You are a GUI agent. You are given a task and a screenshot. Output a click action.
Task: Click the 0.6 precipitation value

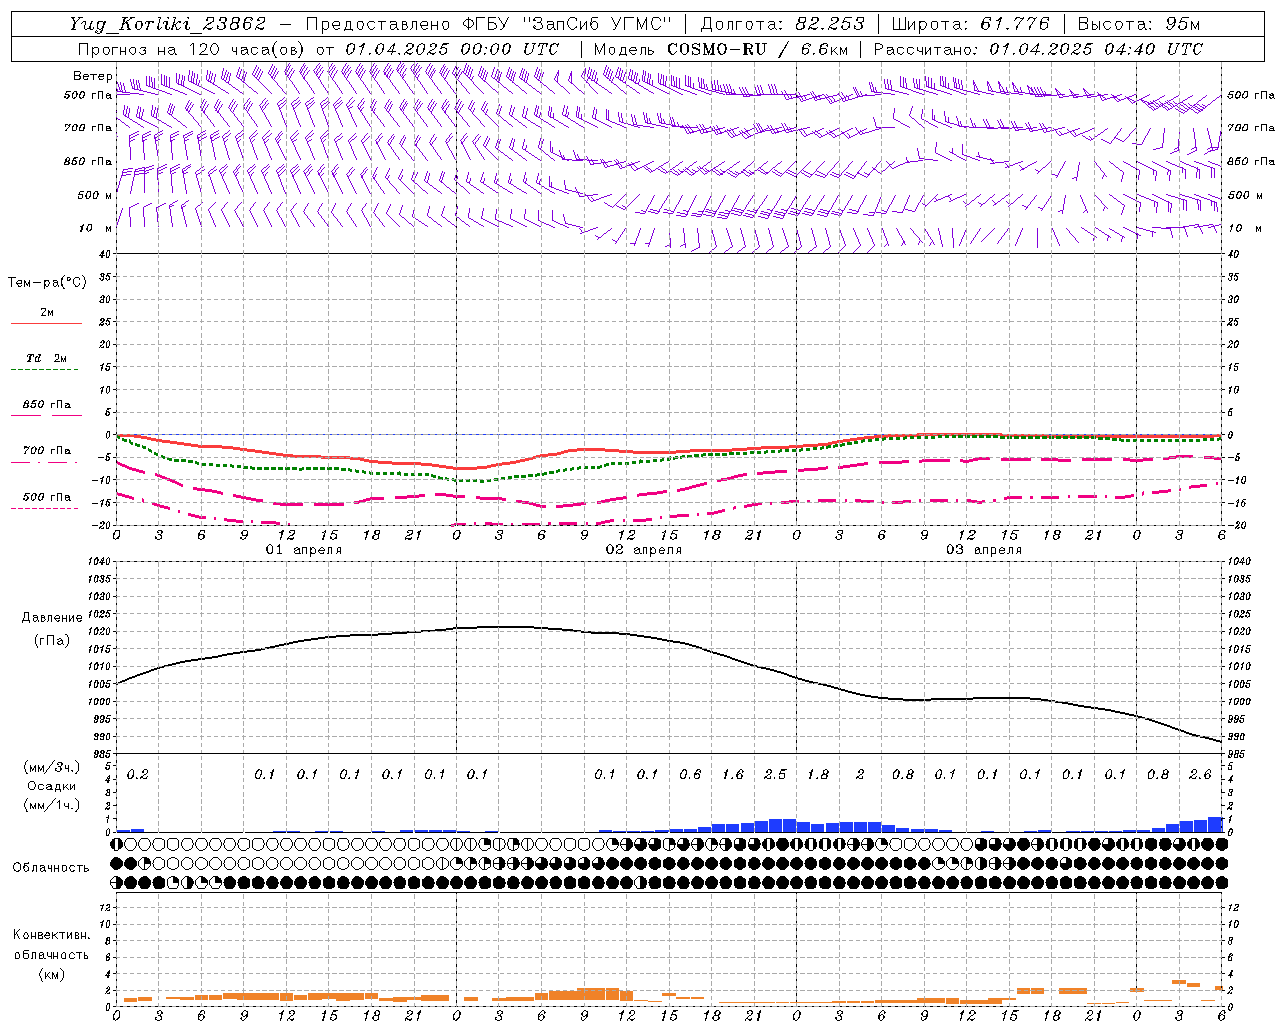(x=690, y=775)
